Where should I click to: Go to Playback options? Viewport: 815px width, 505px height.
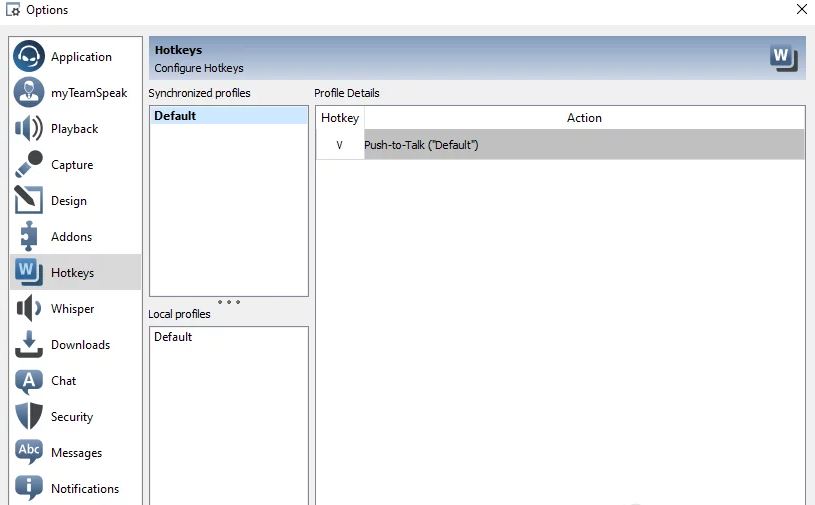click(x=74, y=129)
